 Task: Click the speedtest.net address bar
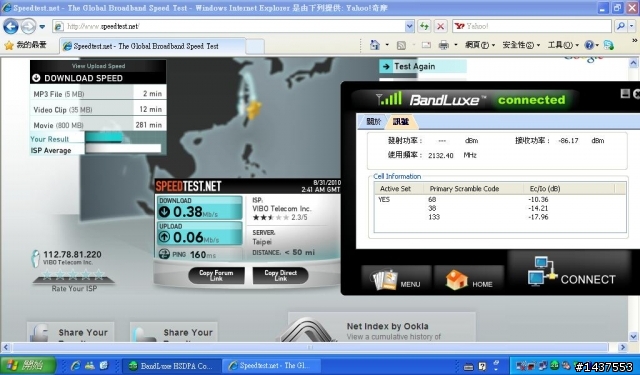pyautogui.click(x=229, y=27)
